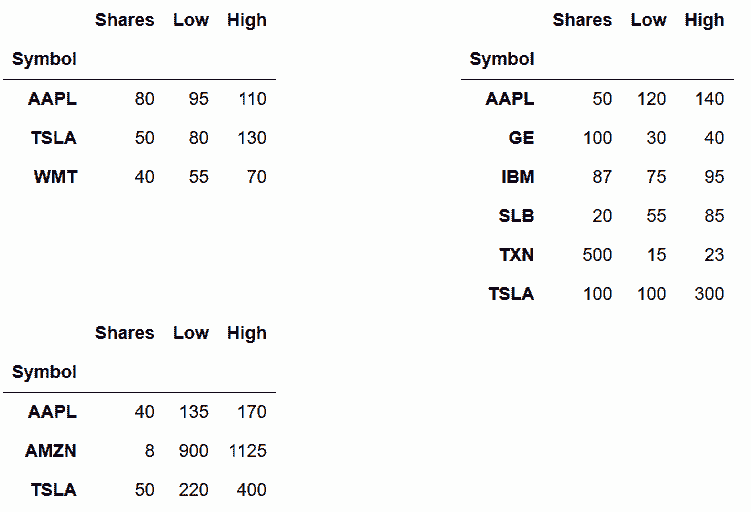Screen dimensions: 751x512
Task: Click the AMZN Shares value 8
Action: (x=149, y=451)
